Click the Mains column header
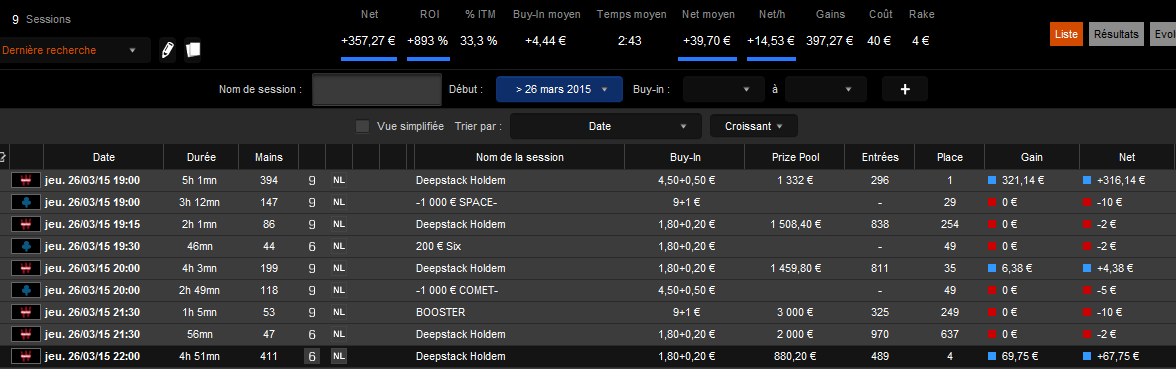 (268, 158)
